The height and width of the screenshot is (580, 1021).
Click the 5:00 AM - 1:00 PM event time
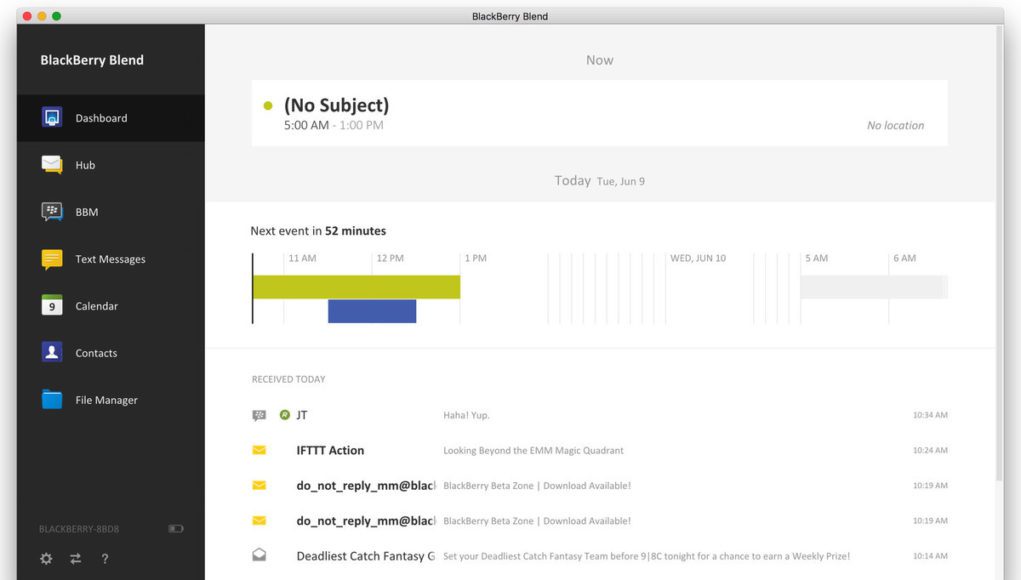coord(333,125)
